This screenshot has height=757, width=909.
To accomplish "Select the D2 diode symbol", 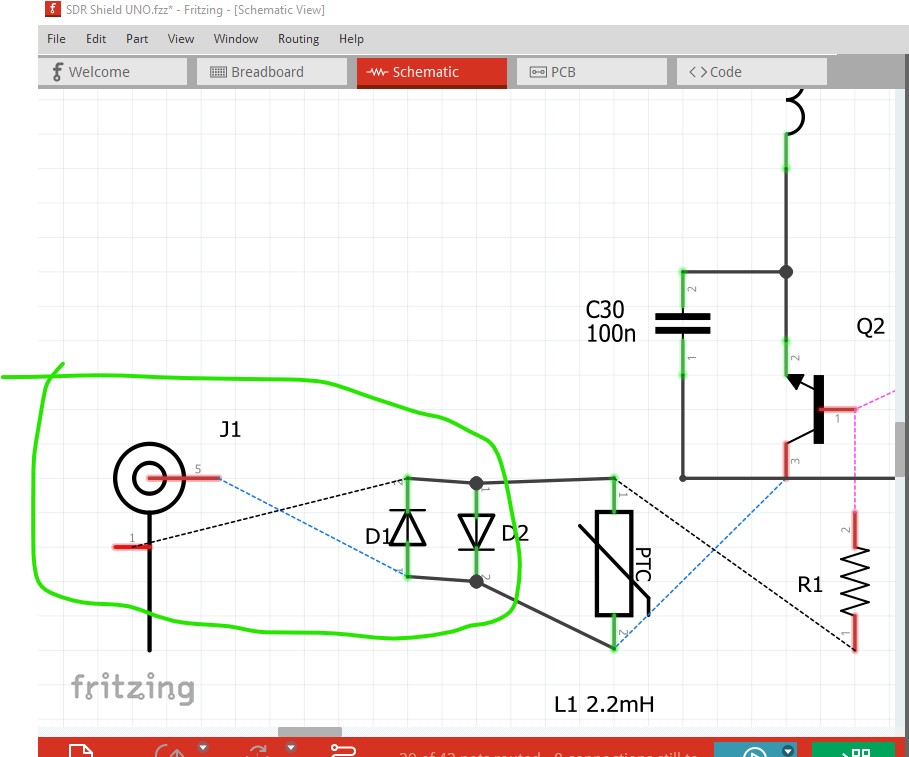I will point(476,532).
